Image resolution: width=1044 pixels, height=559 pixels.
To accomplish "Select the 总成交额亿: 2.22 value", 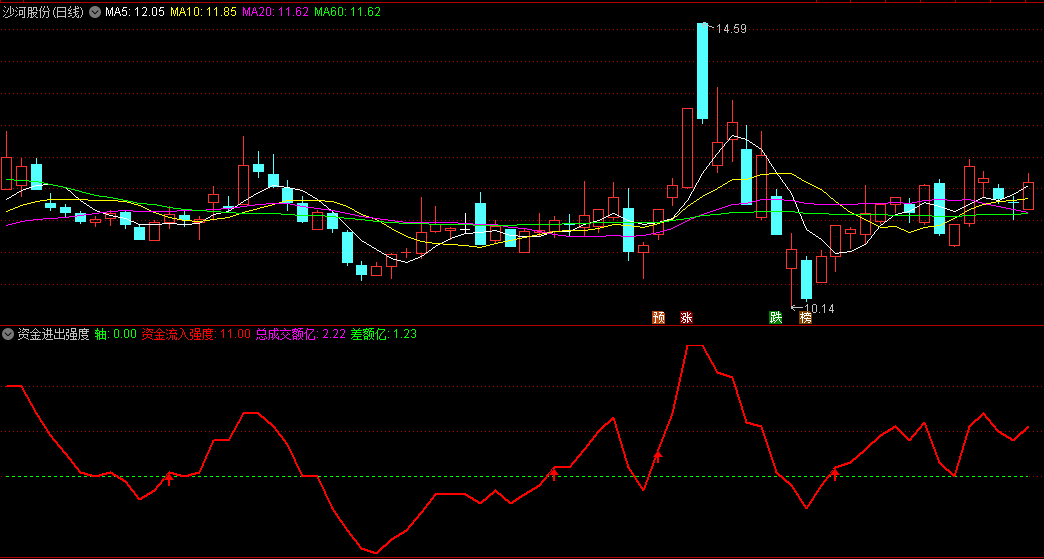I will tap(300, 334).
